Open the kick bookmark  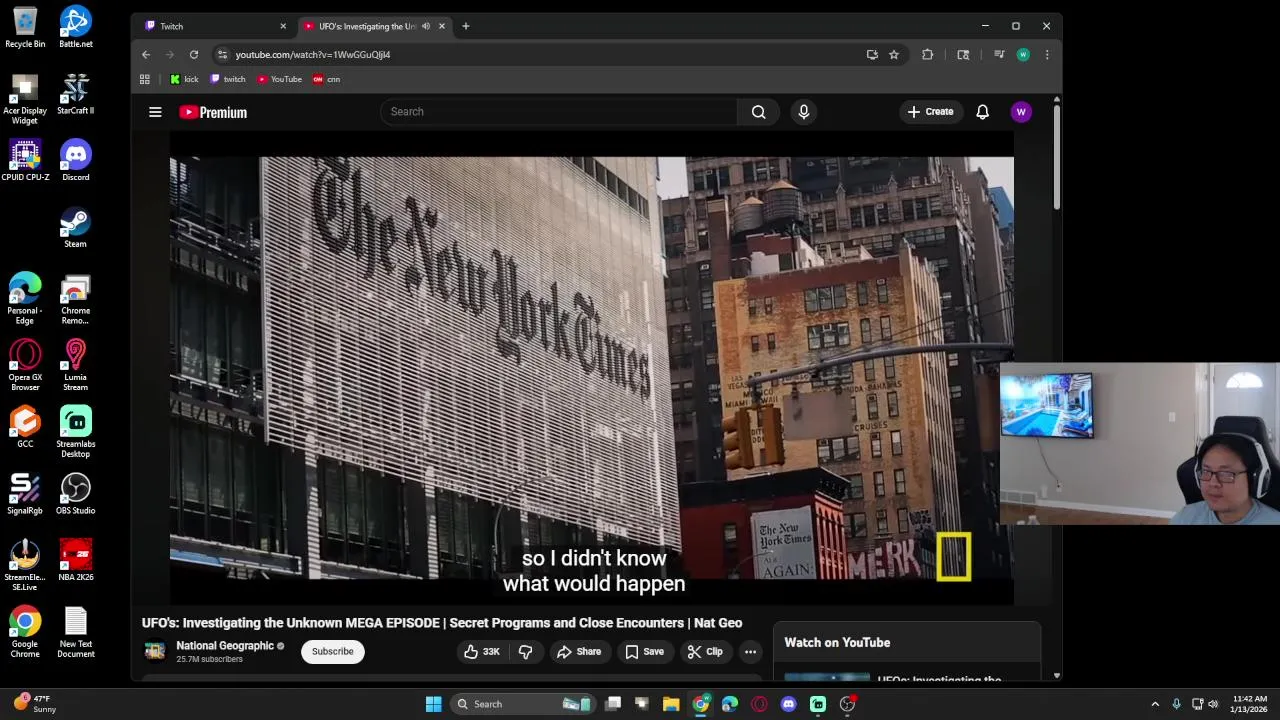pyautogui.click(x=184, y=79)
